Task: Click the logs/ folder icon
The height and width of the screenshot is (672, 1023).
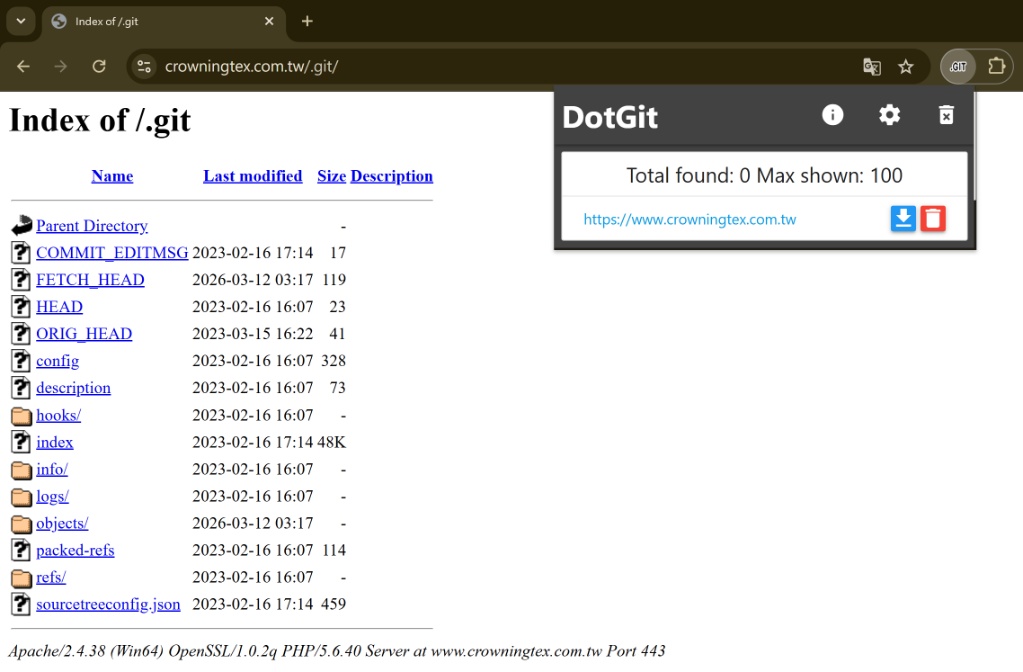Action: (x=21, y=496)
